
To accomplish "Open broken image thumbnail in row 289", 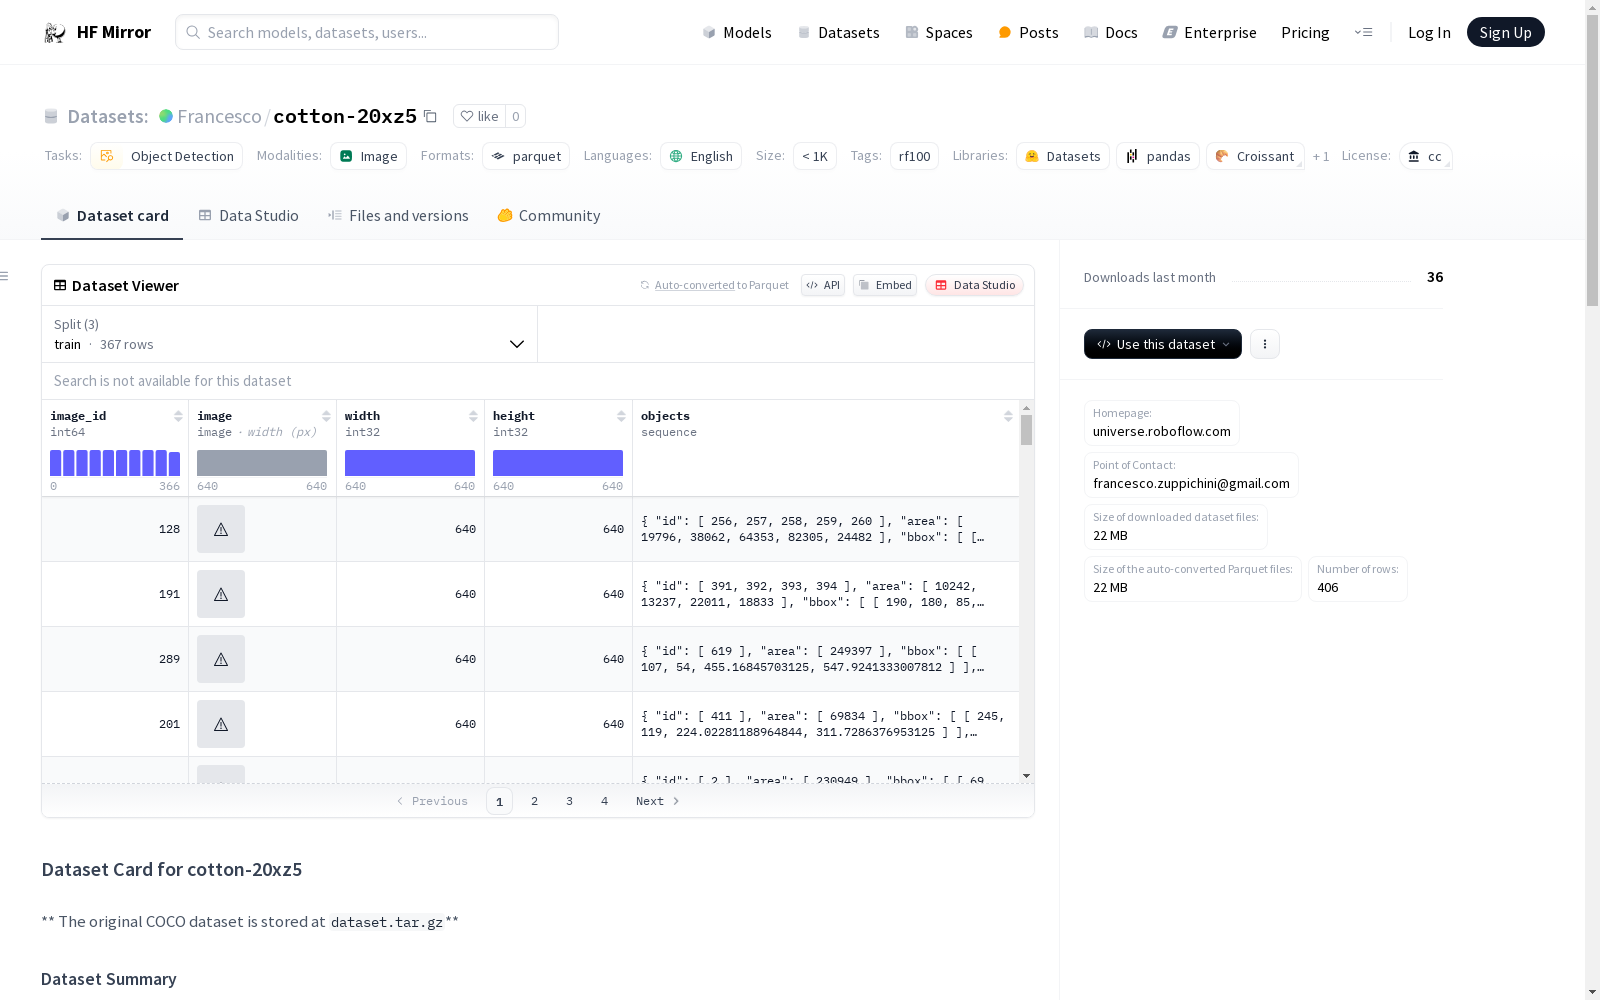I will click(221, 659).
